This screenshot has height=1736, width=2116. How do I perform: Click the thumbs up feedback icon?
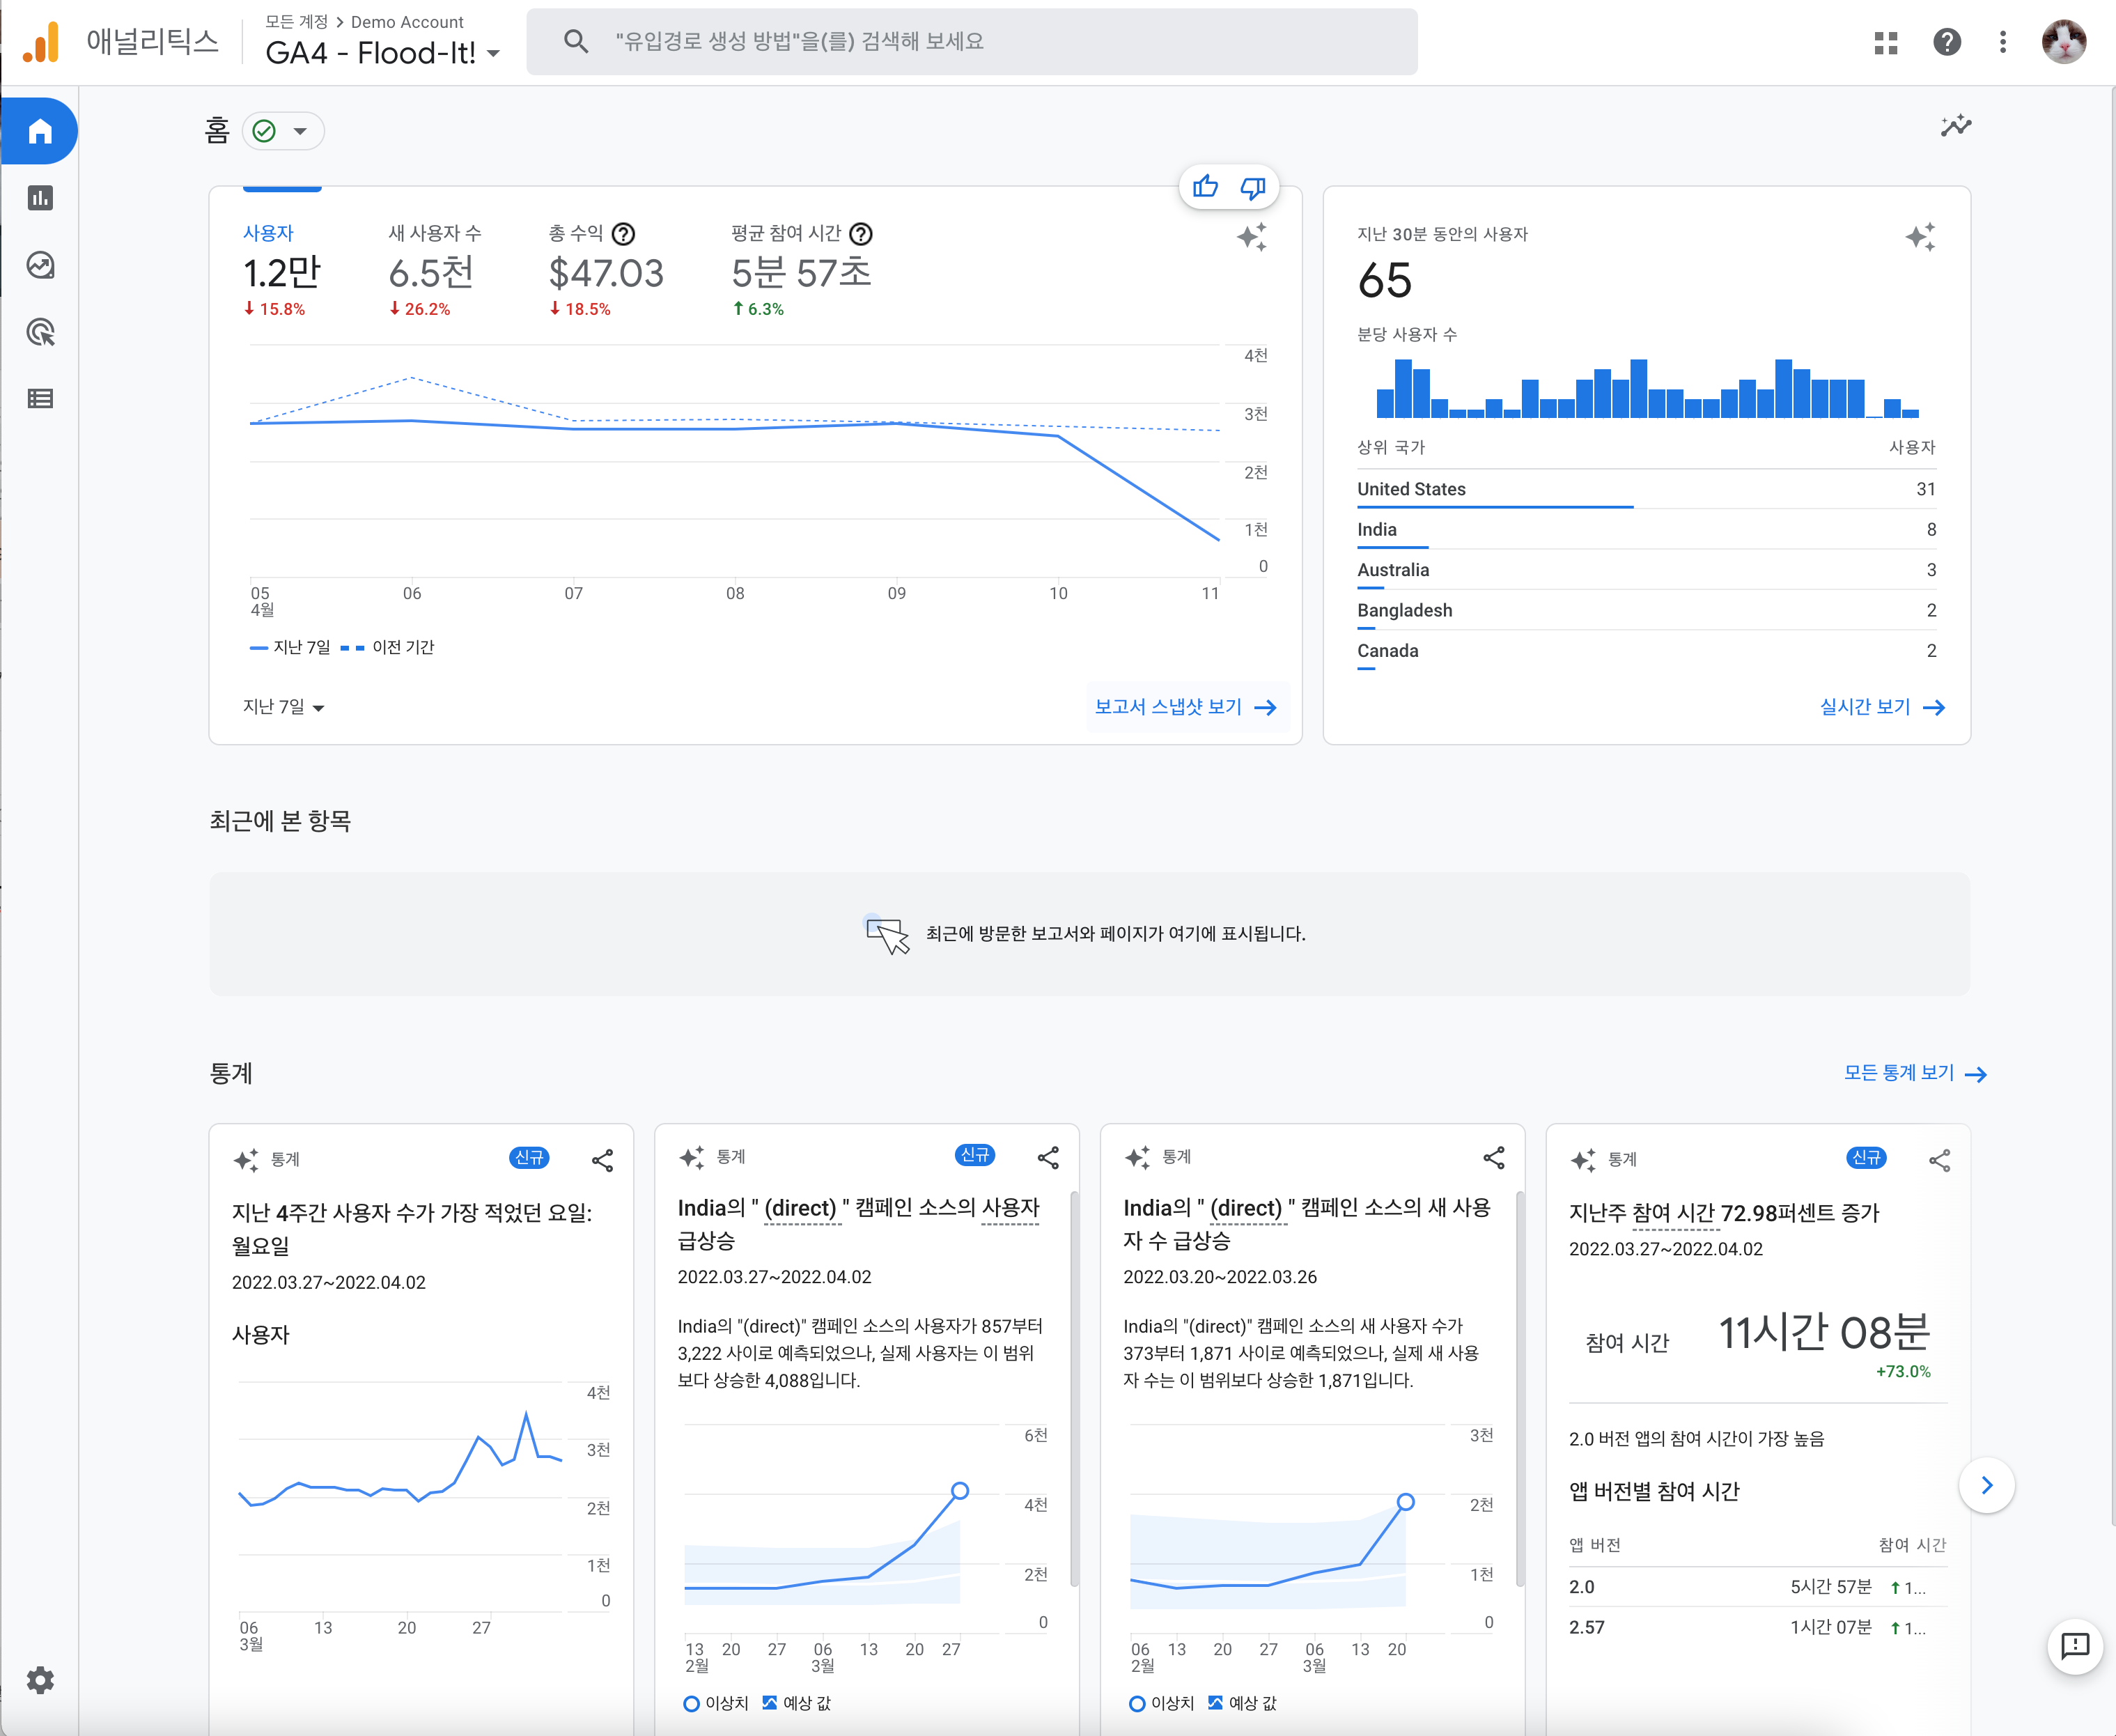pyautogui.click(x=1206, y=187)
